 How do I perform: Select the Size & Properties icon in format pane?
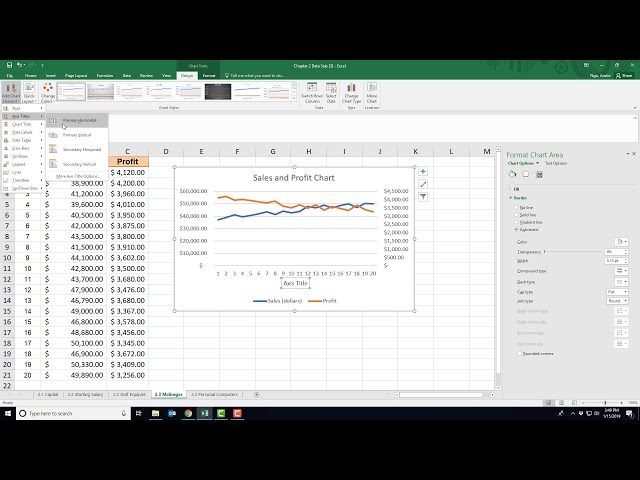click(539, 174)
